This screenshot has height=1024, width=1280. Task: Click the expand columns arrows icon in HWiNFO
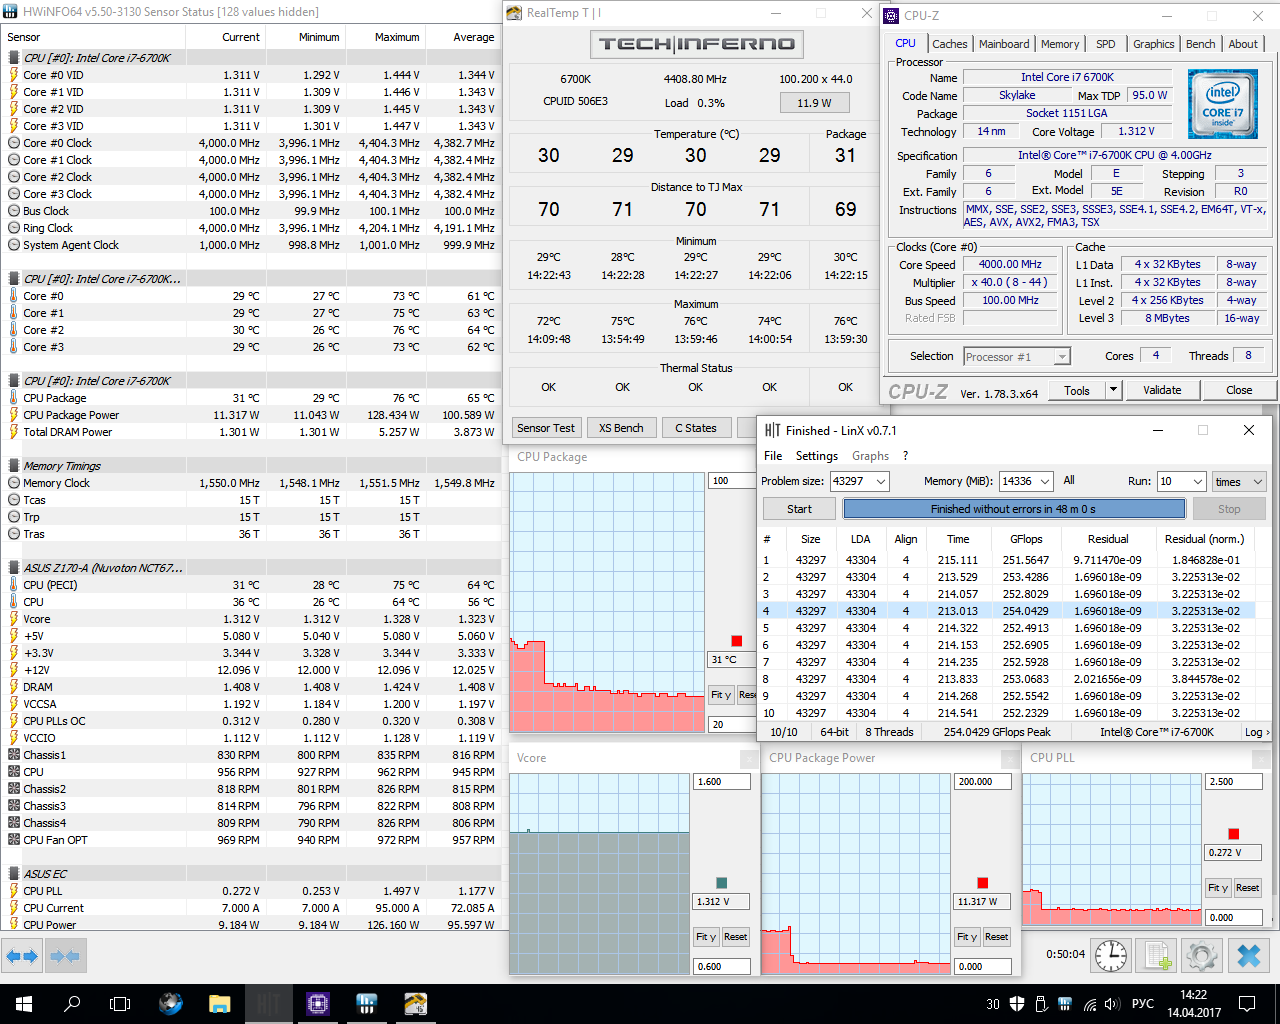(22, 956)
